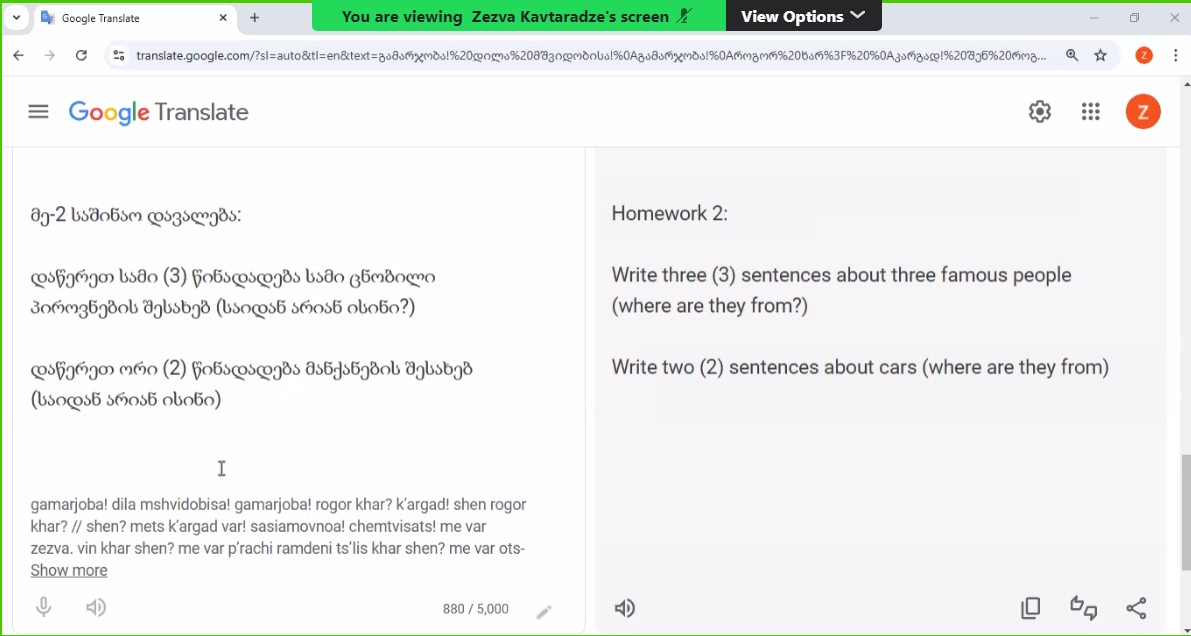Click the browser address bar URL
Viewport: 1191px width, 636px height.
coord(590,56)
